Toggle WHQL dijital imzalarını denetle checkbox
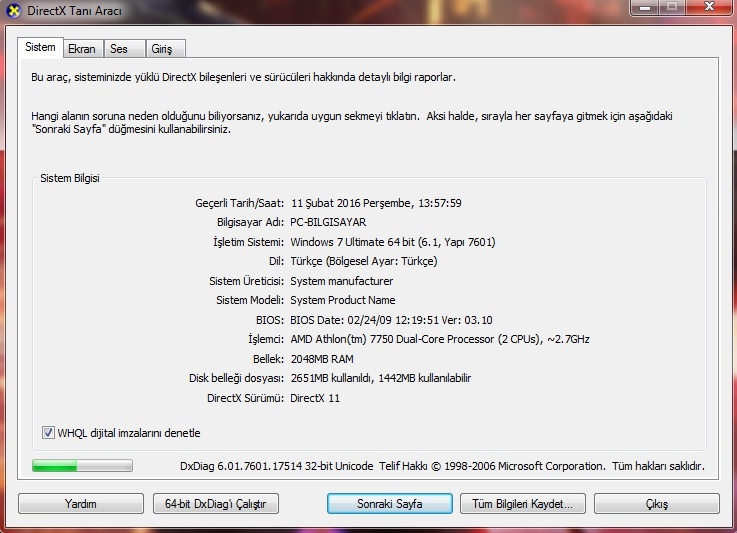 point(48,432)
